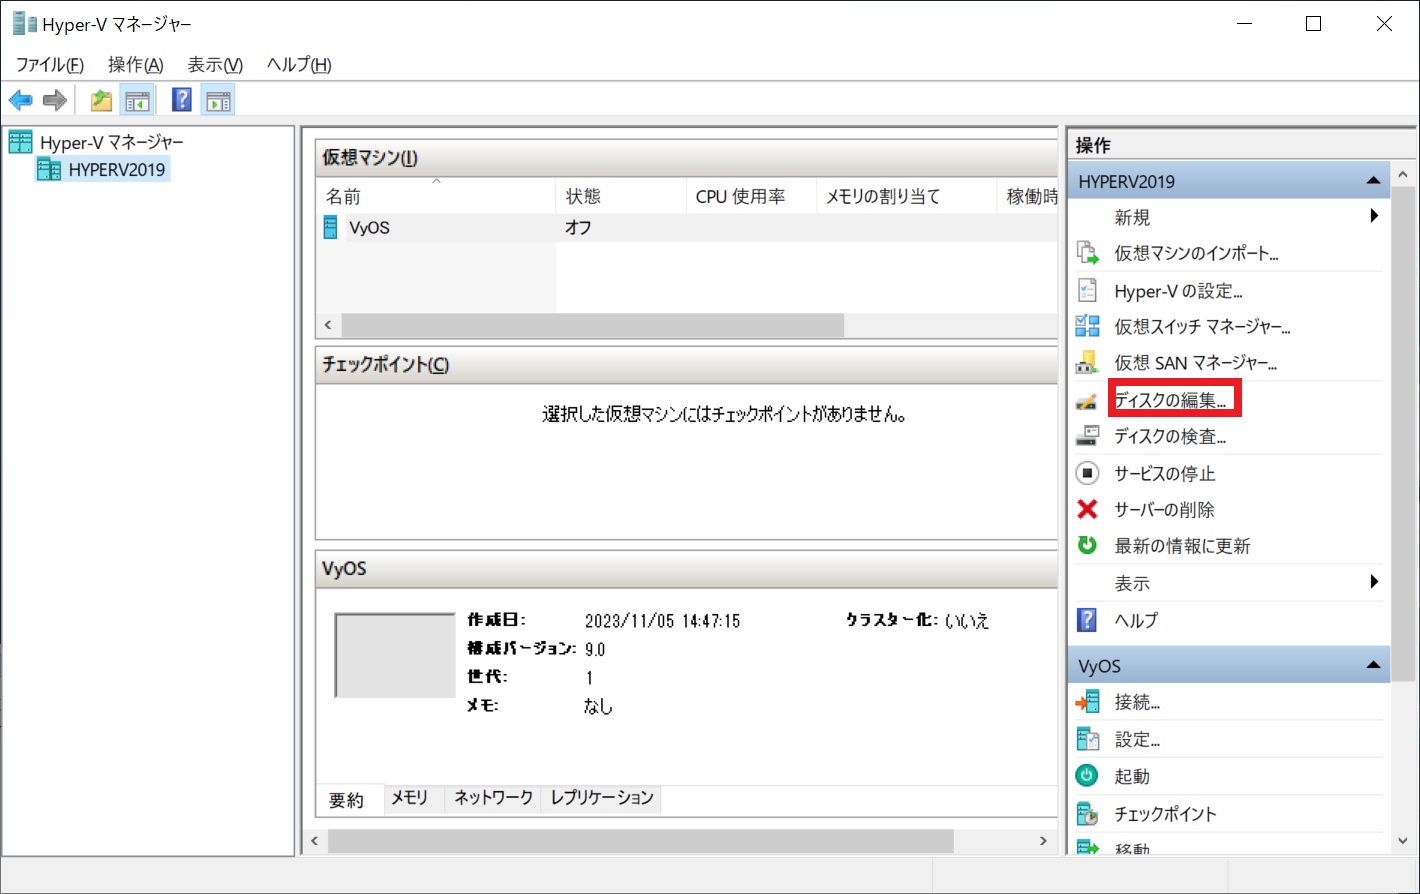Select Hyper-V マネージャー root node
1420x894 pixels.
coord(112,142)
